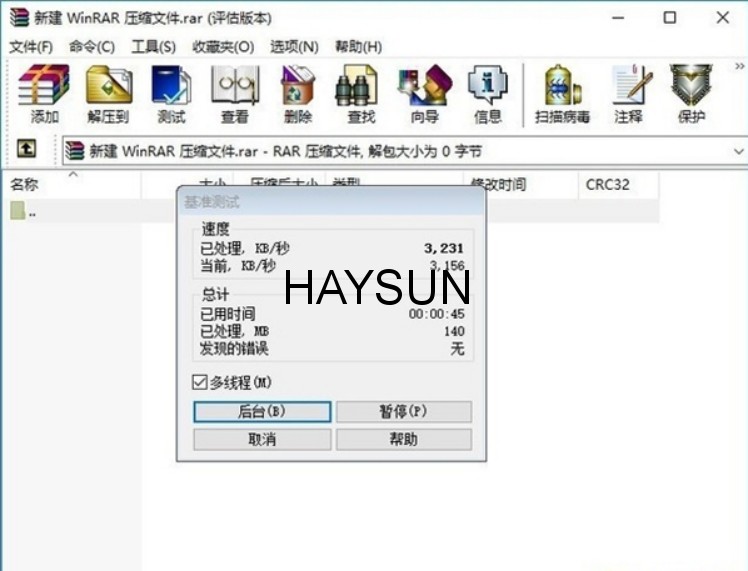Click the Cancel (取消) button
Image resolution: width=748 pixels, height=571 pixels.
click(x=262, y=439)
